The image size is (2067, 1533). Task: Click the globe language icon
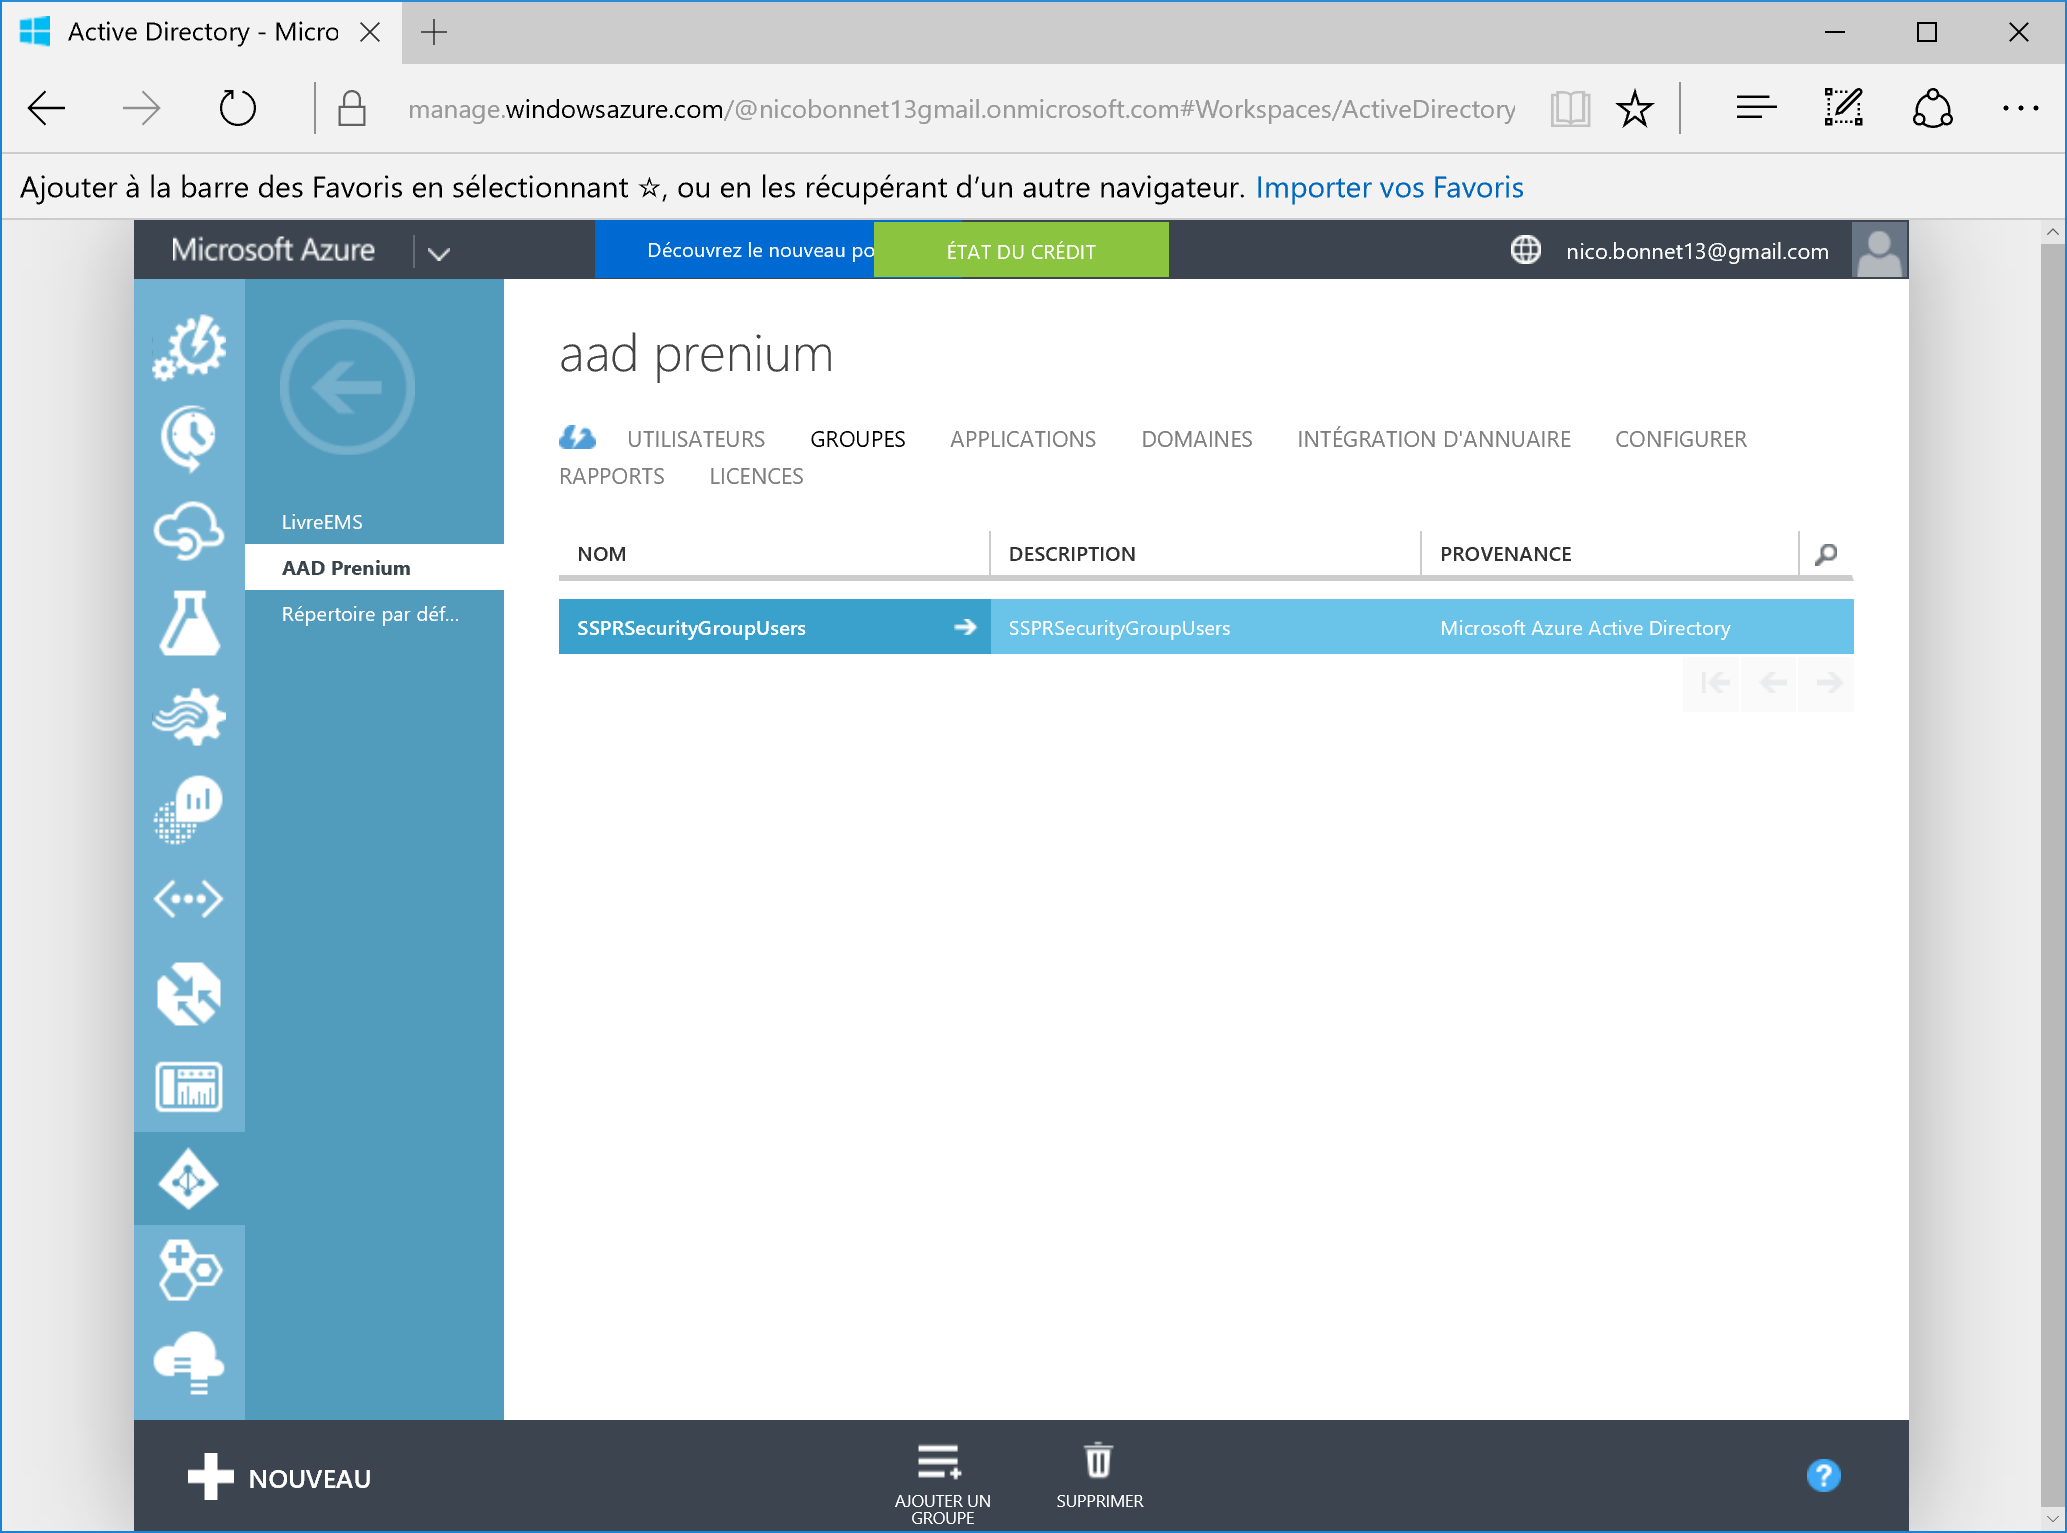pyautogui.click(x=1525, y=250)
